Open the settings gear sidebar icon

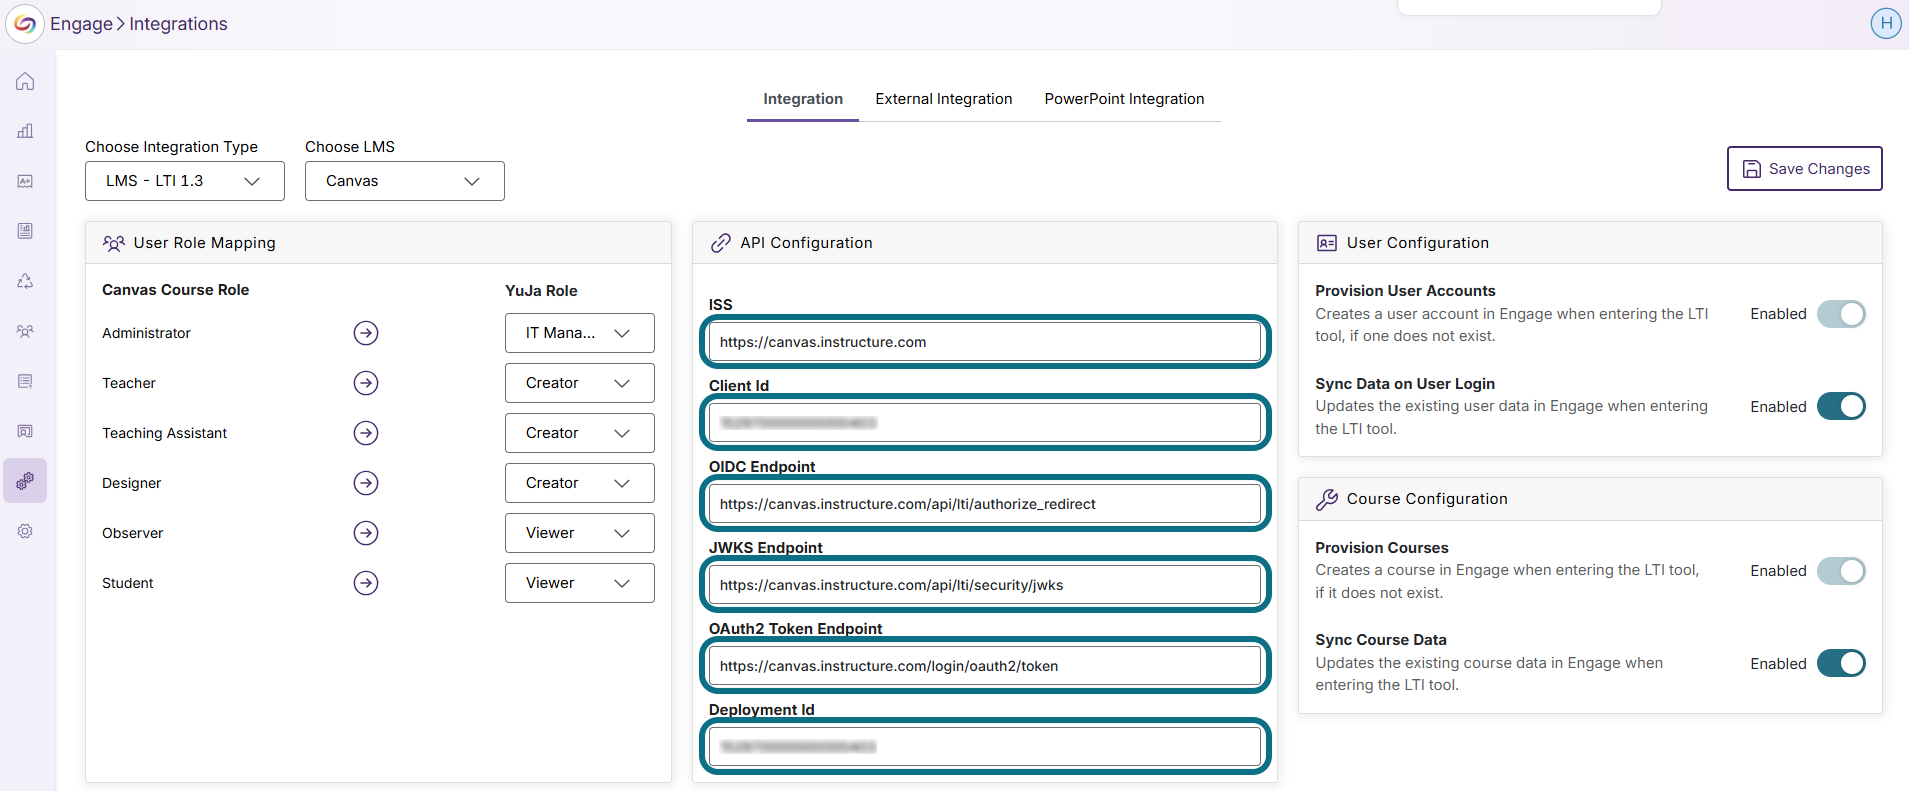point(25,531)
